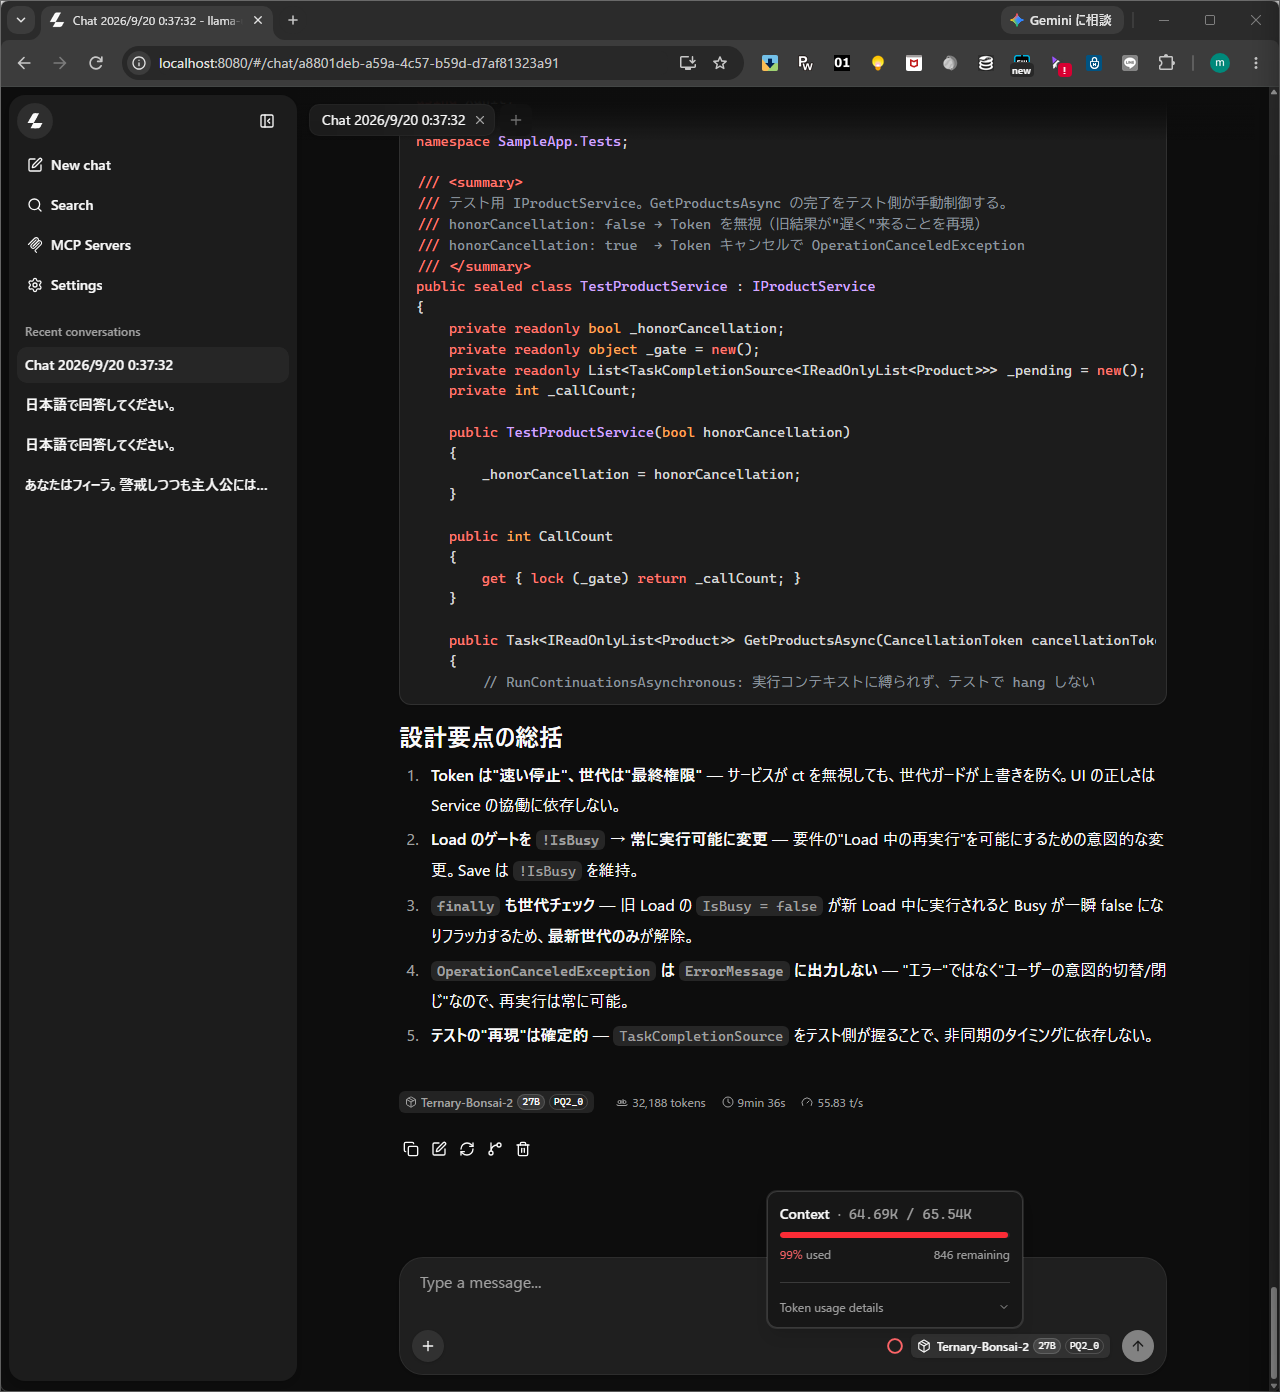The width and height of the screenshot is (1280, 1392).
Task: Click the '設計要点の総括' heading
Action: (x=481, y=738)
